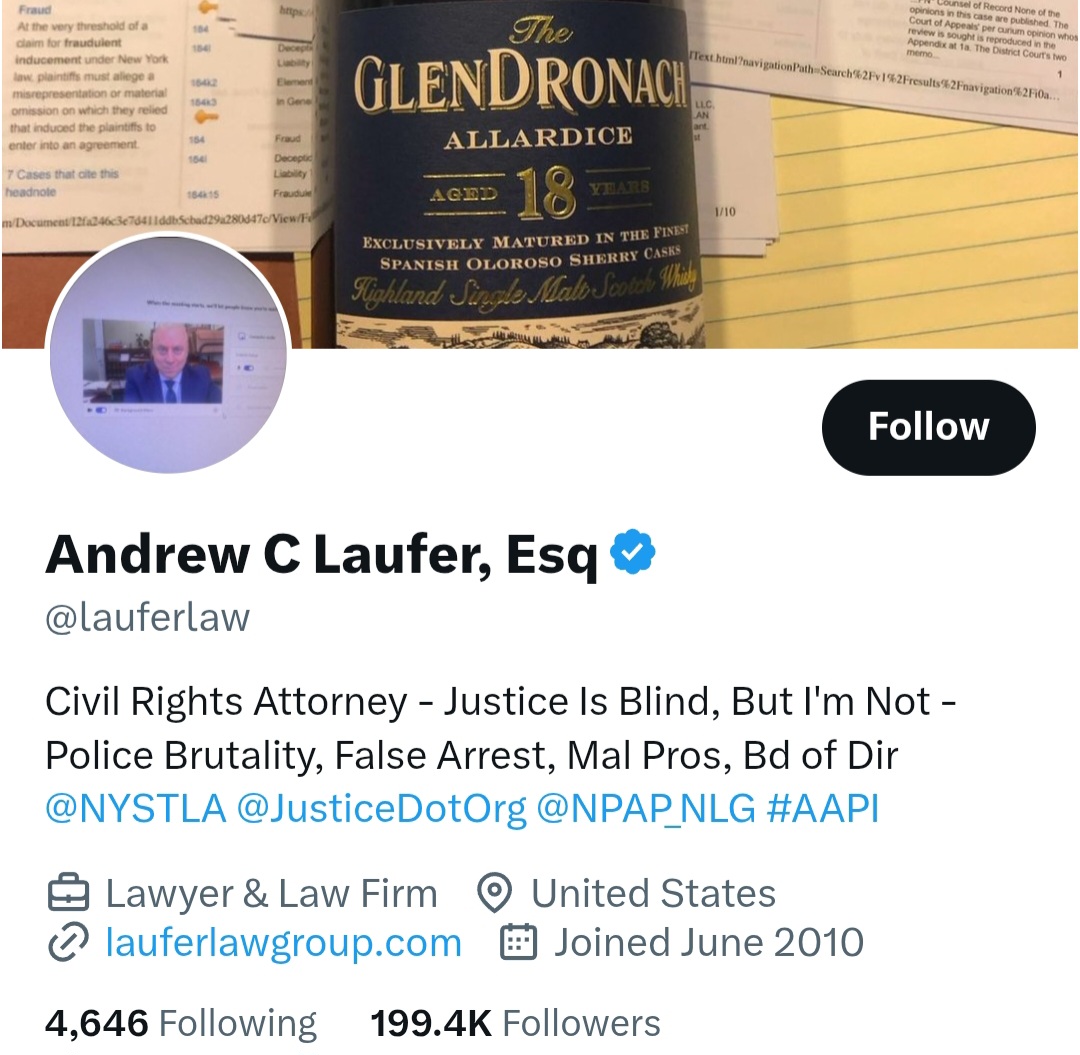This screenshot has height=1055, width=1080.
Task: Click the Andrew C Laufer, Esq display name
Action: pos(321,554)
